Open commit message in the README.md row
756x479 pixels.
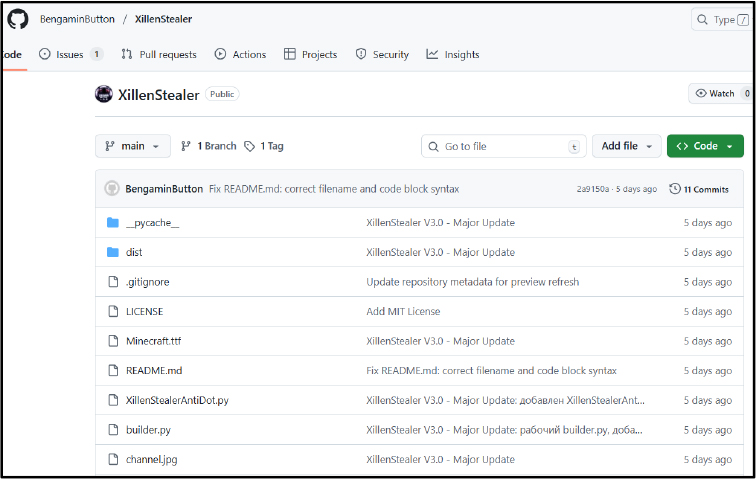491,371
